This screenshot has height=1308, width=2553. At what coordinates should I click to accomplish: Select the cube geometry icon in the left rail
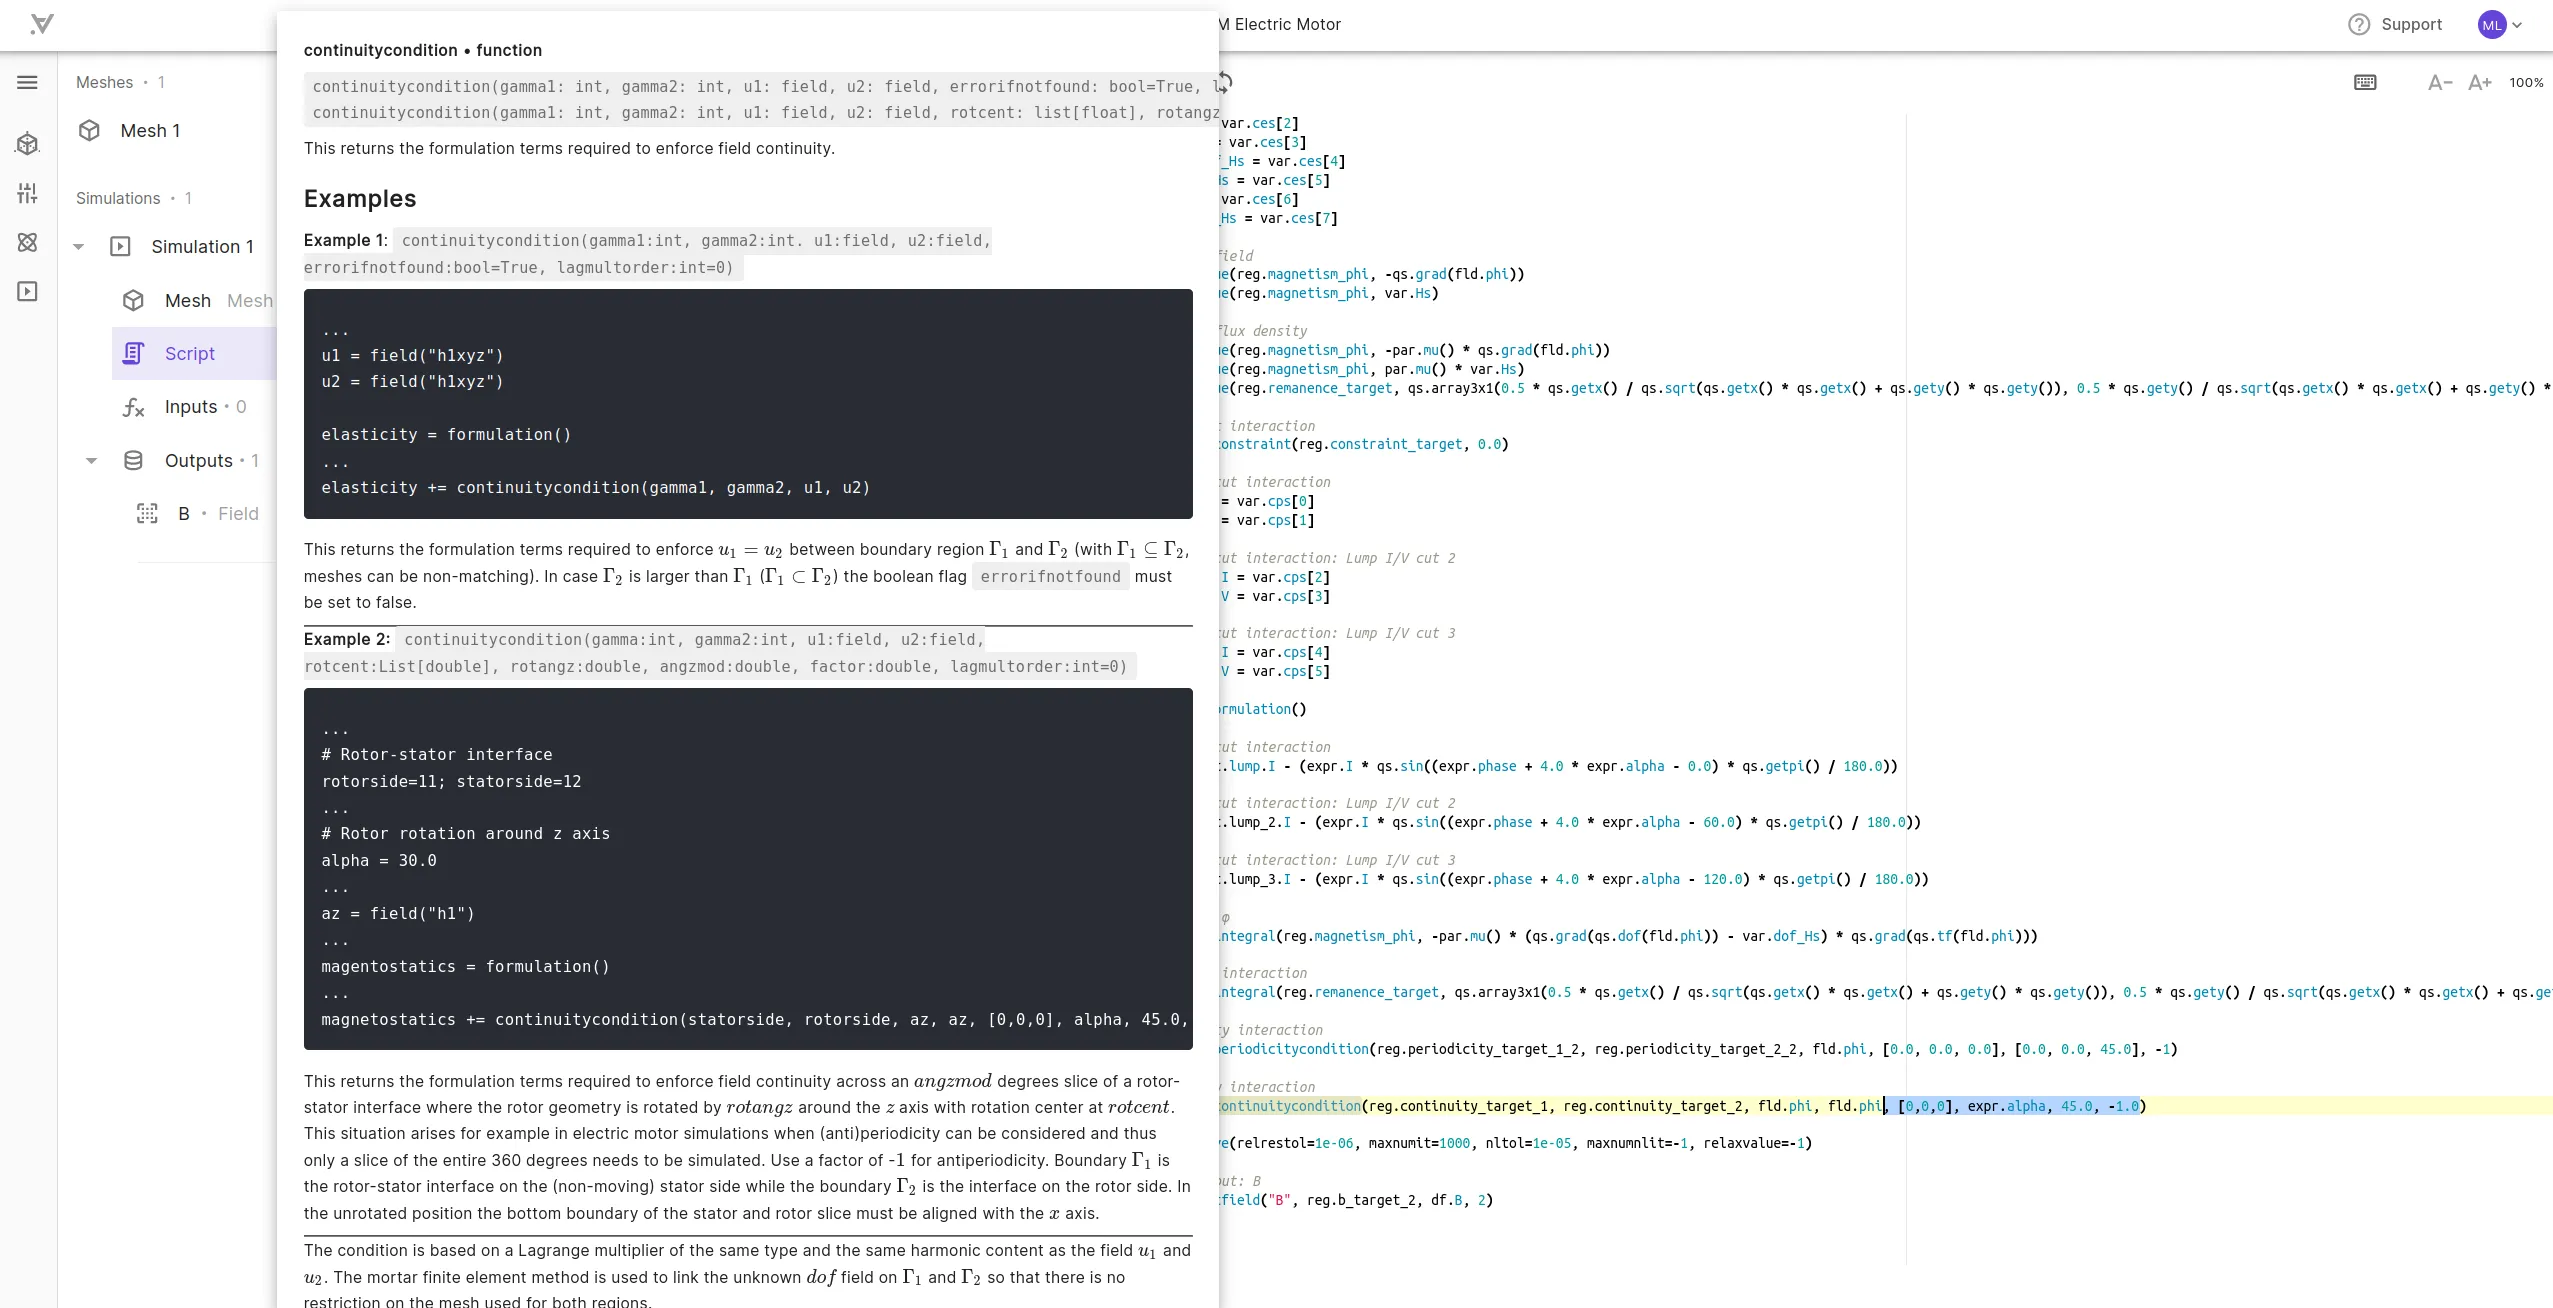[27, 144]
